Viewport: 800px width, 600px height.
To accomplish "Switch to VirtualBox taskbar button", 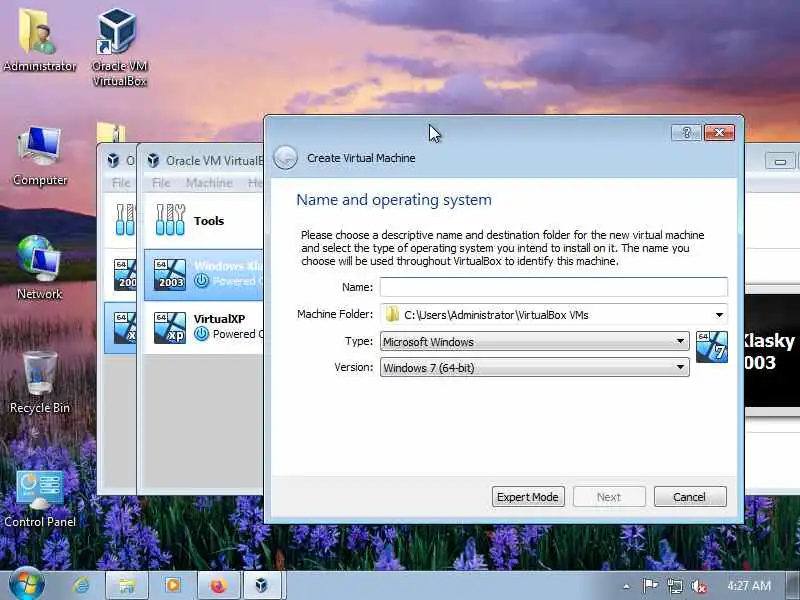I will click(x=262, y=585).
